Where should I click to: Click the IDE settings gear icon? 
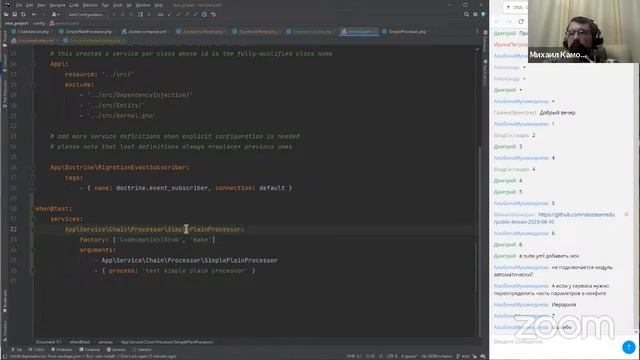point(475,14)
